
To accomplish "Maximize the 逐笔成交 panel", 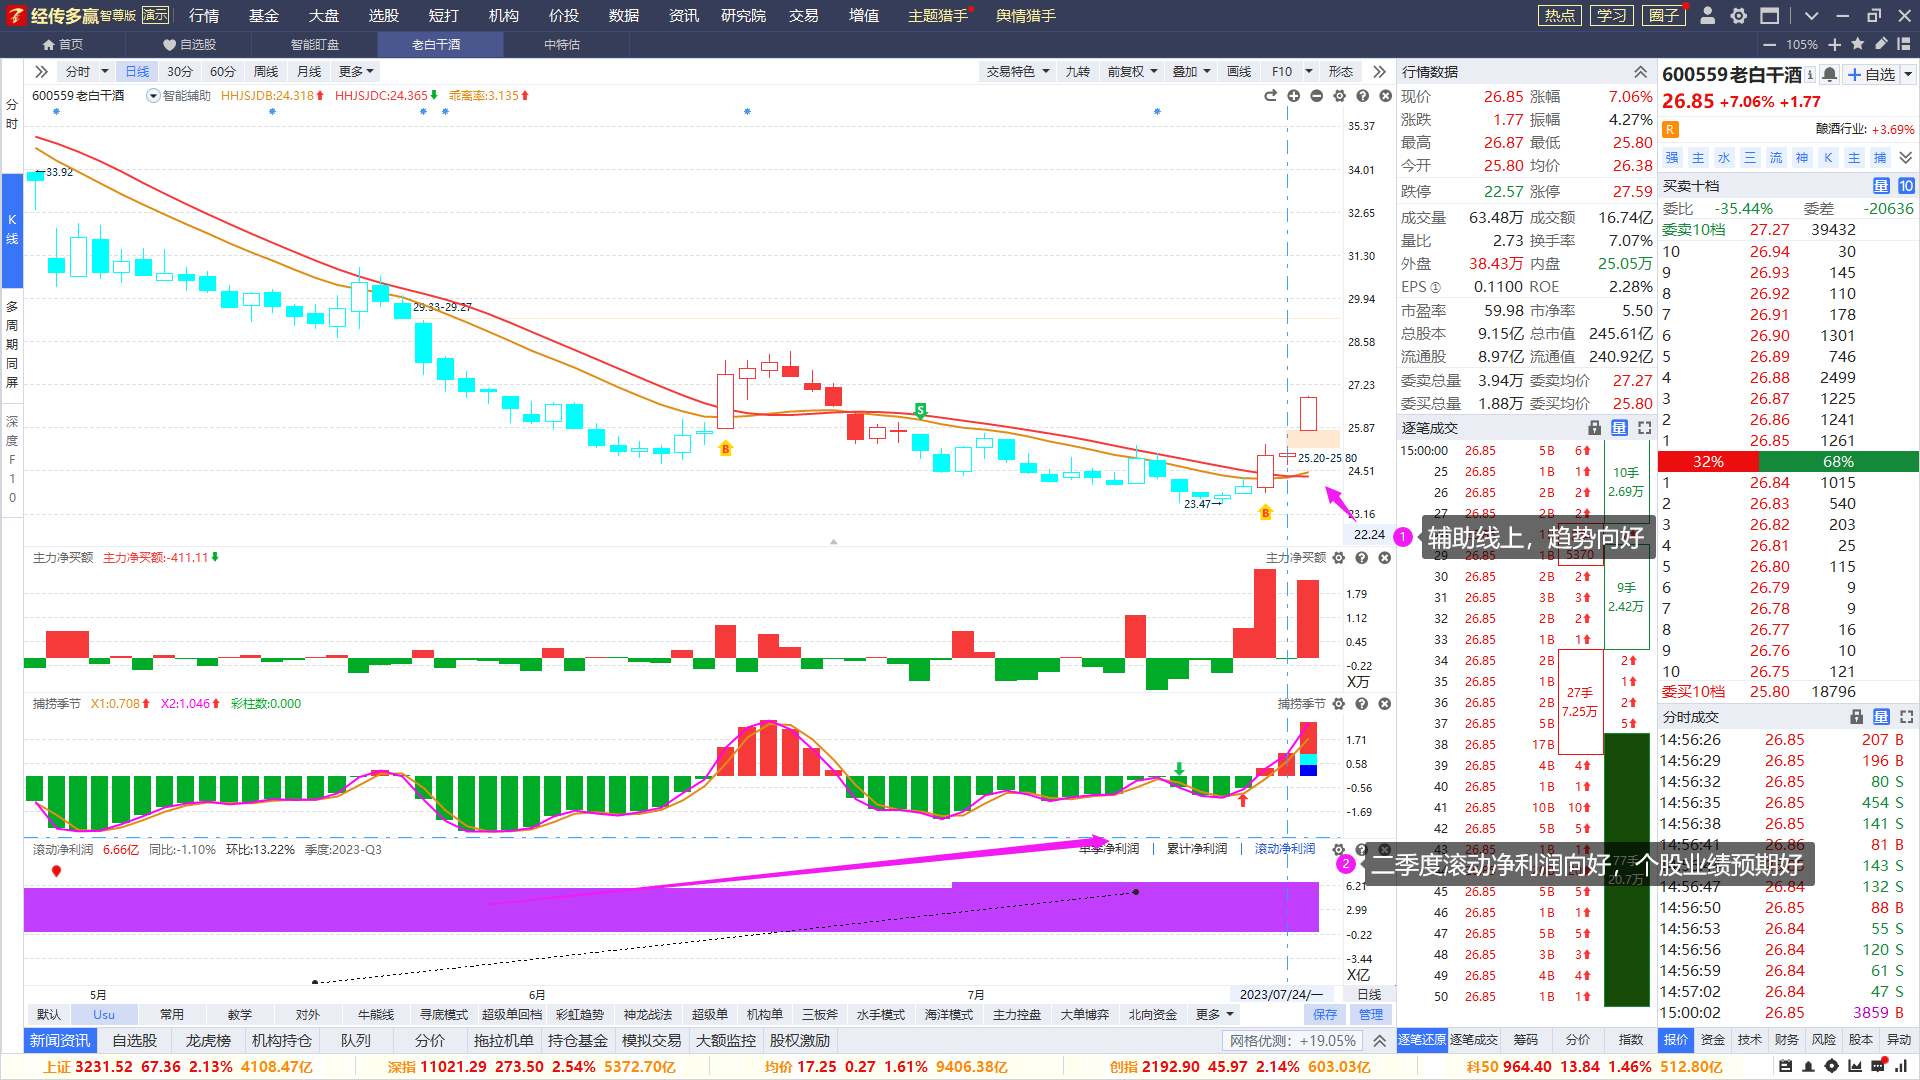I will (1644, 428).
